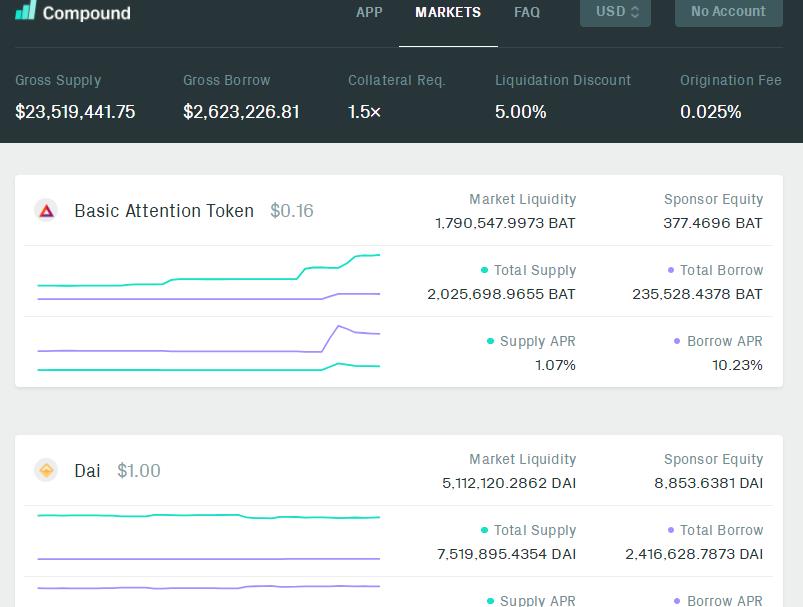Click the BAT Total Borrow legend label
803x607 pixels.
tap(722, 270)
